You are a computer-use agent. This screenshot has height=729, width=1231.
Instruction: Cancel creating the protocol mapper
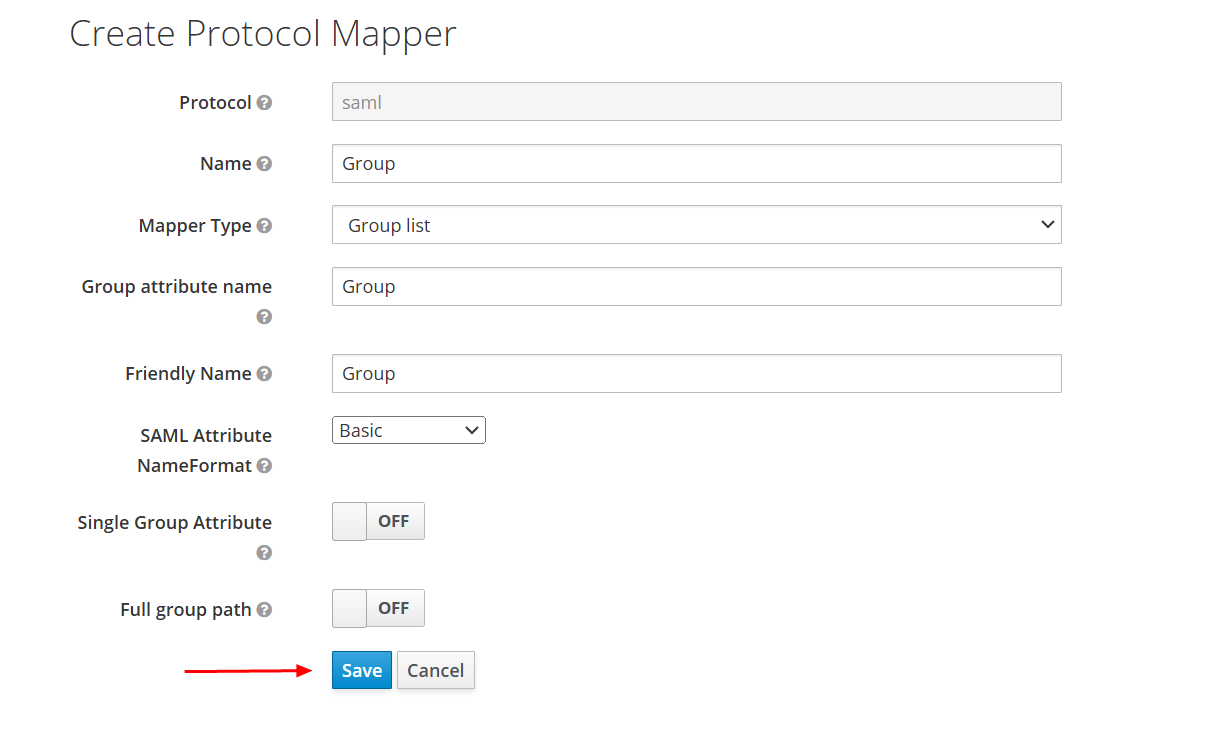click(x=435, y=671)
